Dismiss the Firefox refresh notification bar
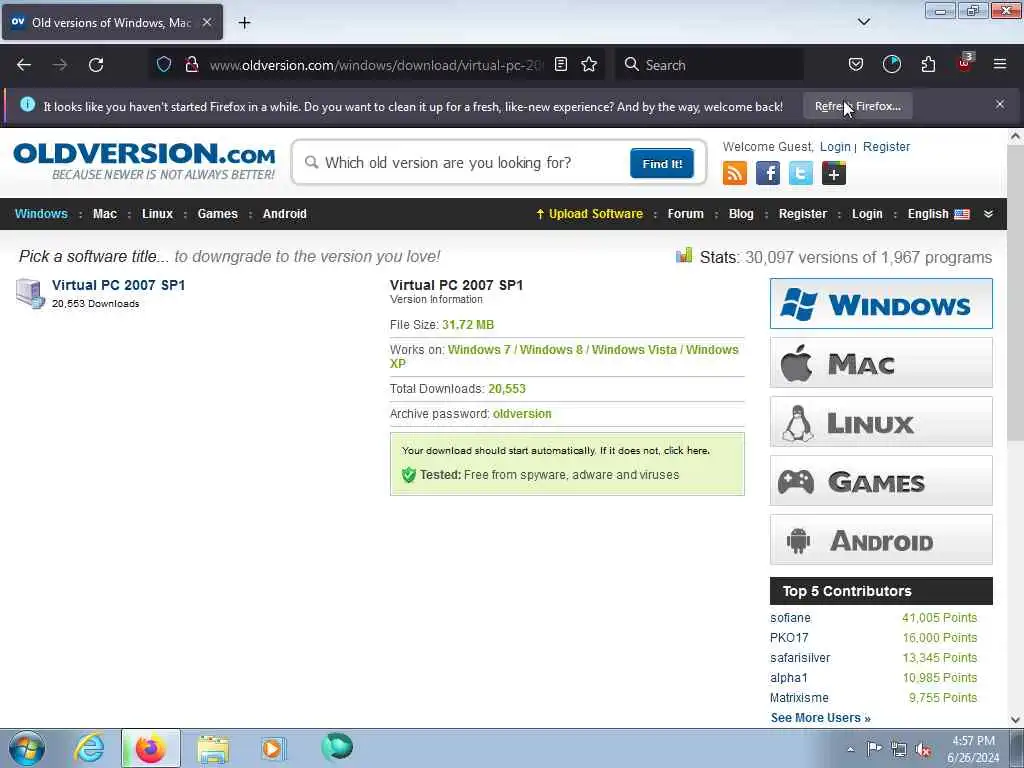Image resolution: width=1024 pixels, height=768 pixels. click(x=1000, y=104)
